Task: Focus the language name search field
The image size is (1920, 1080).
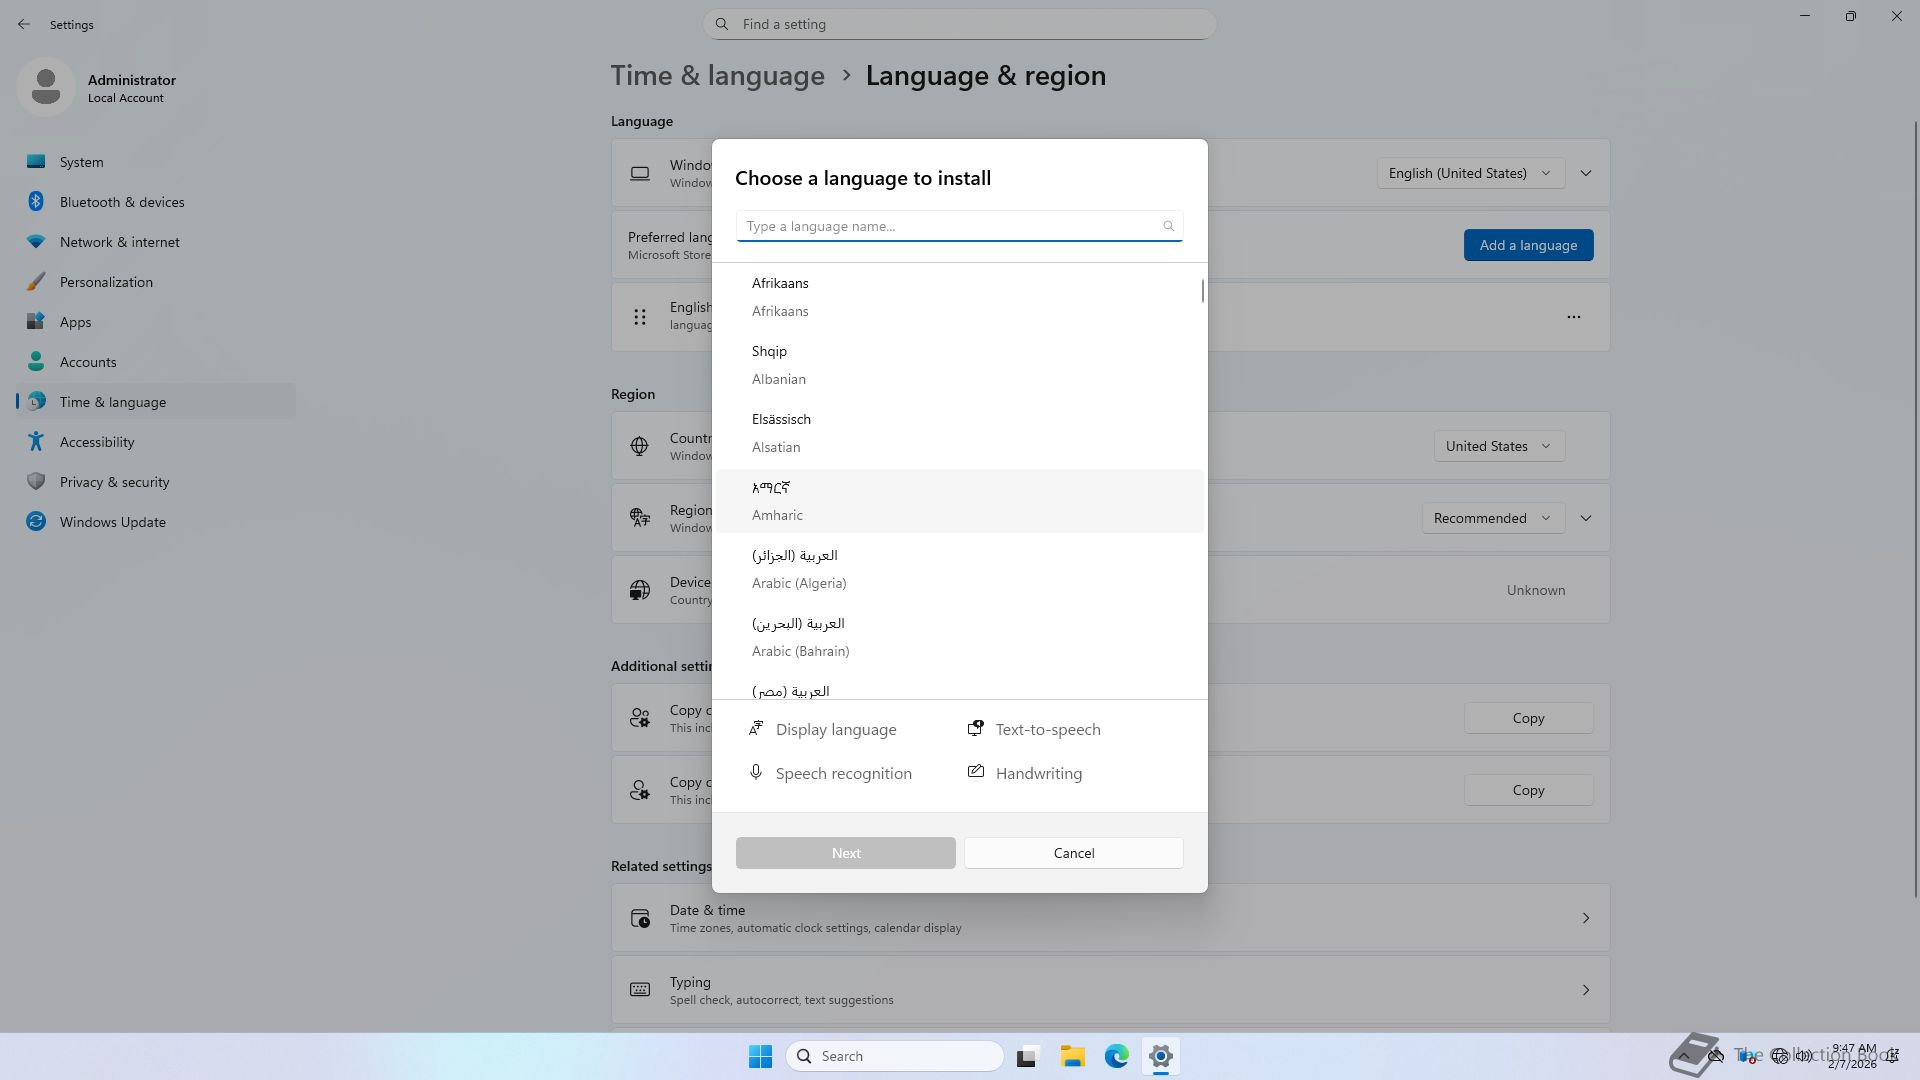Action: point(950,226)
